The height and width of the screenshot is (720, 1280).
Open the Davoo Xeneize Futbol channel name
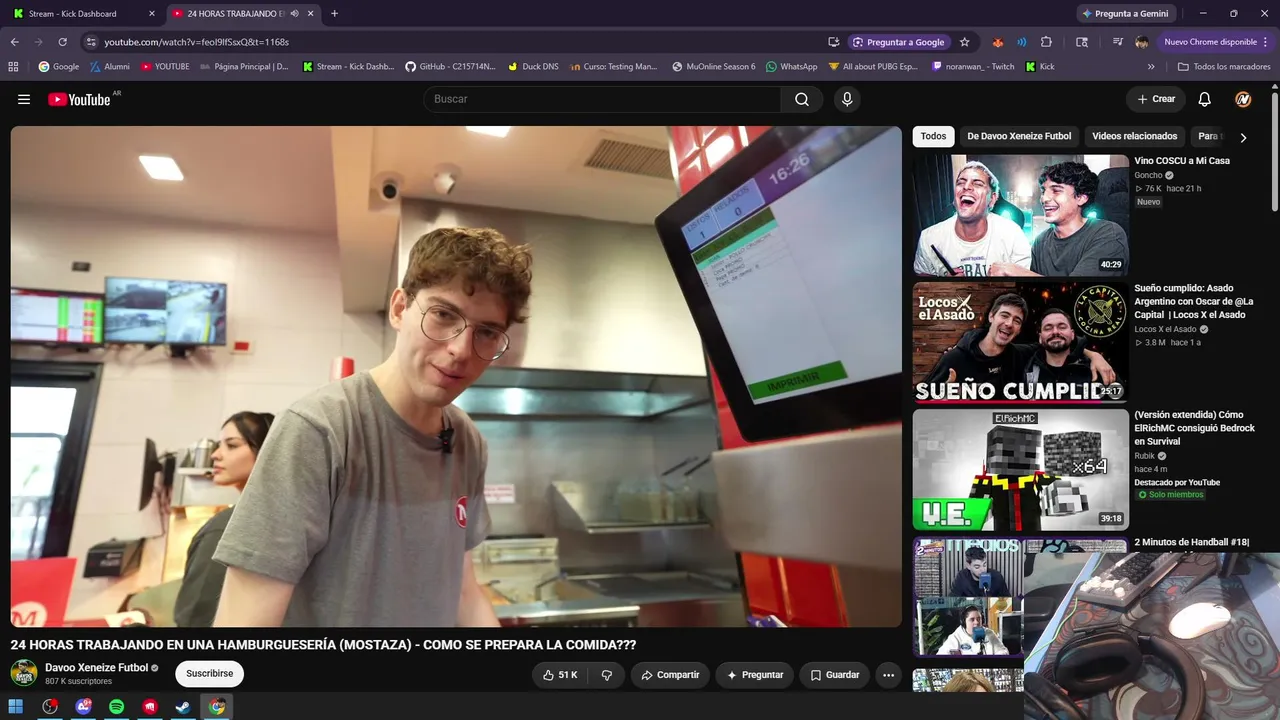pos(96,667)
